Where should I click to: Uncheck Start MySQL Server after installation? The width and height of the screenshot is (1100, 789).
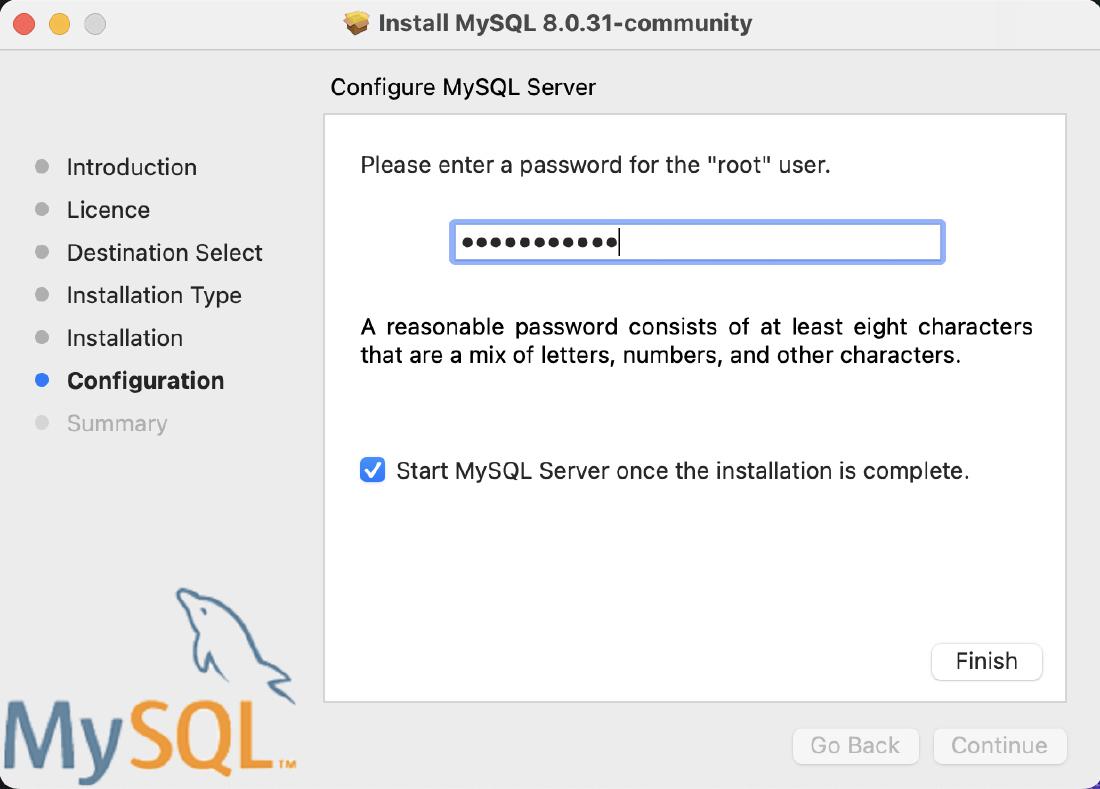click(x=373, y=470)
